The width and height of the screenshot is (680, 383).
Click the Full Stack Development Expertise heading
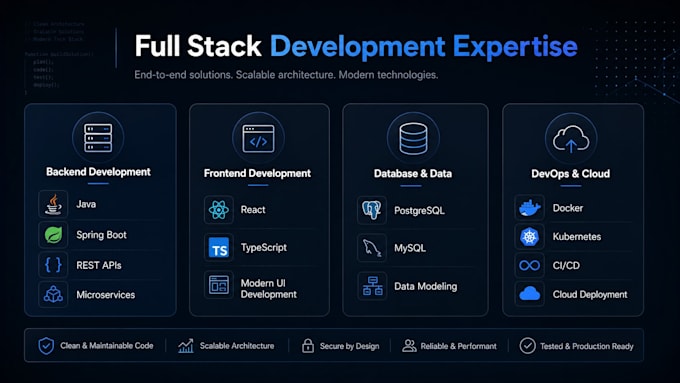(x=356, y=46)
